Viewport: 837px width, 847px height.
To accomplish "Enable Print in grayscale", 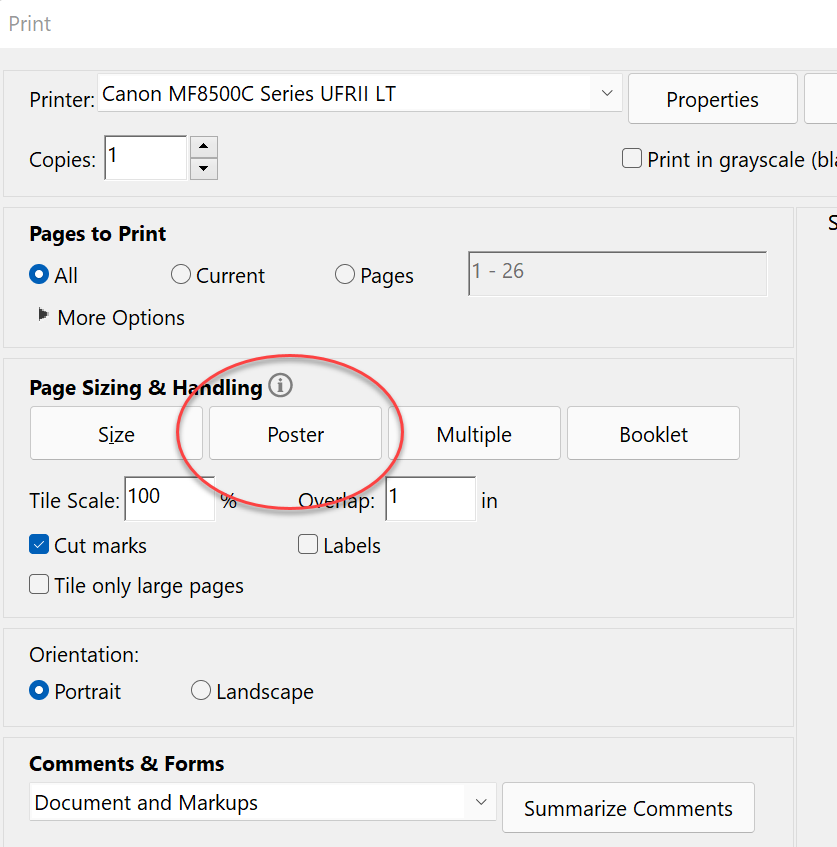I will (x=631, y=158).
